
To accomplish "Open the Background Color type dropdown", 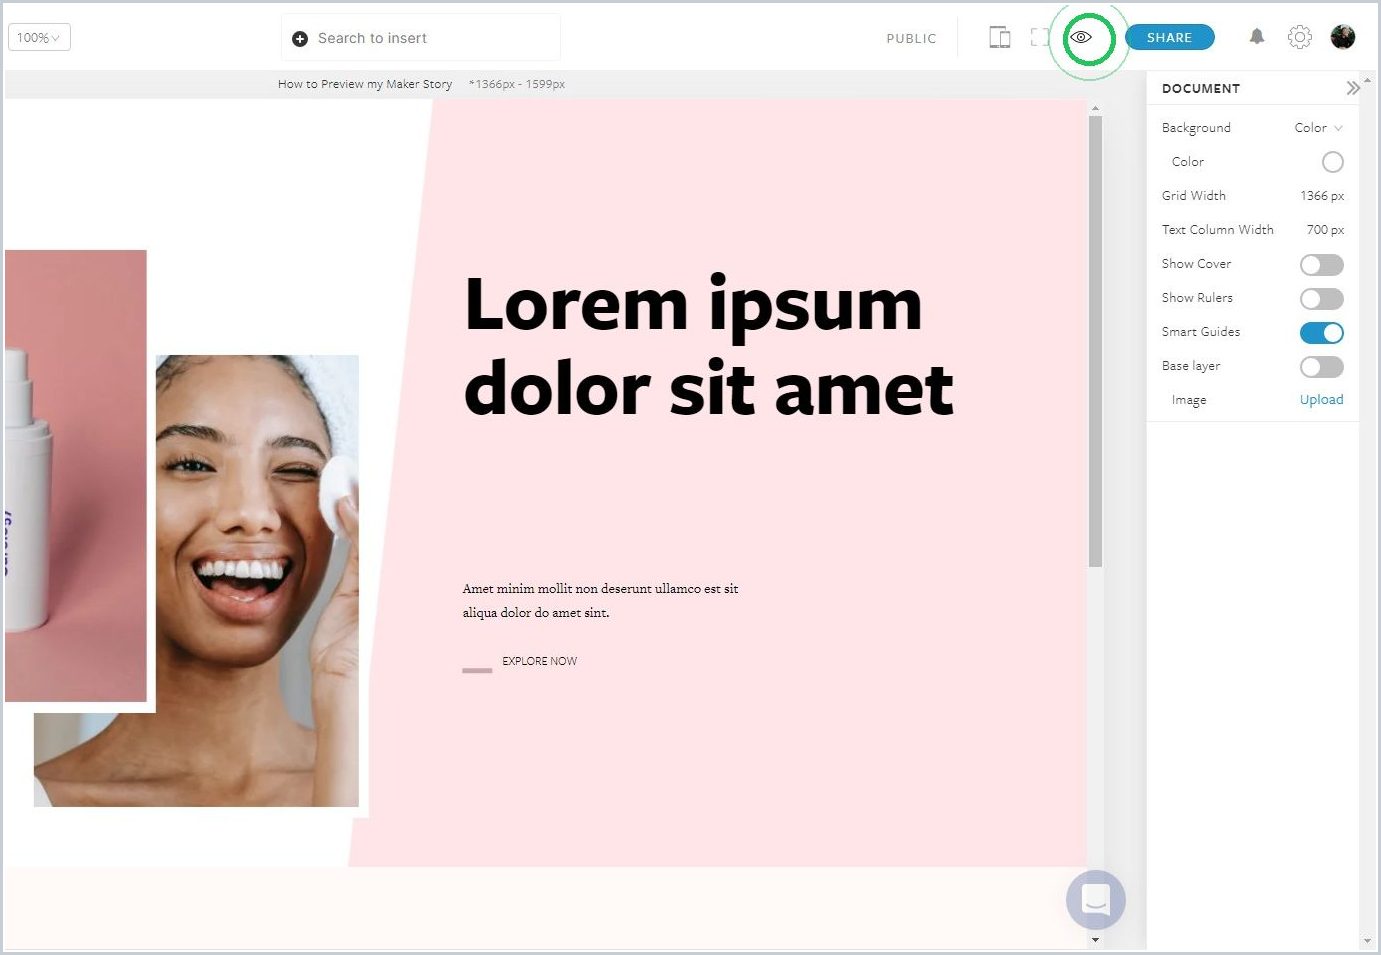I will pos(1318,127).
